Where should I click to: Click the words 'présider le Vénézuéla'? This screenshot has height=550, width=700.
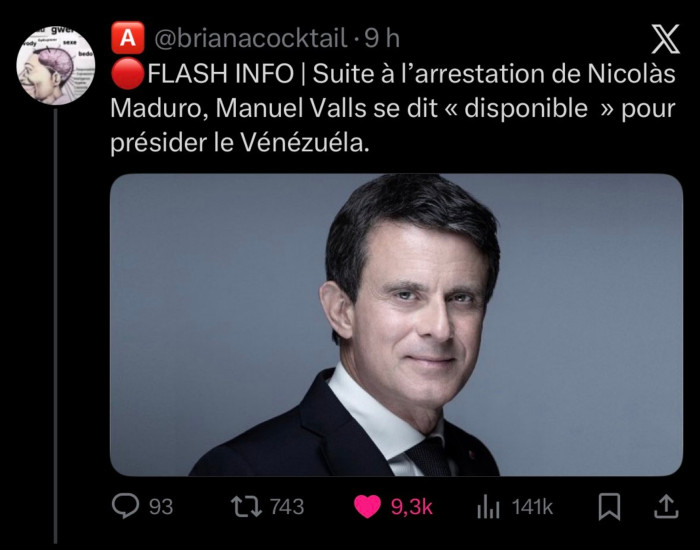coord(239,142)
